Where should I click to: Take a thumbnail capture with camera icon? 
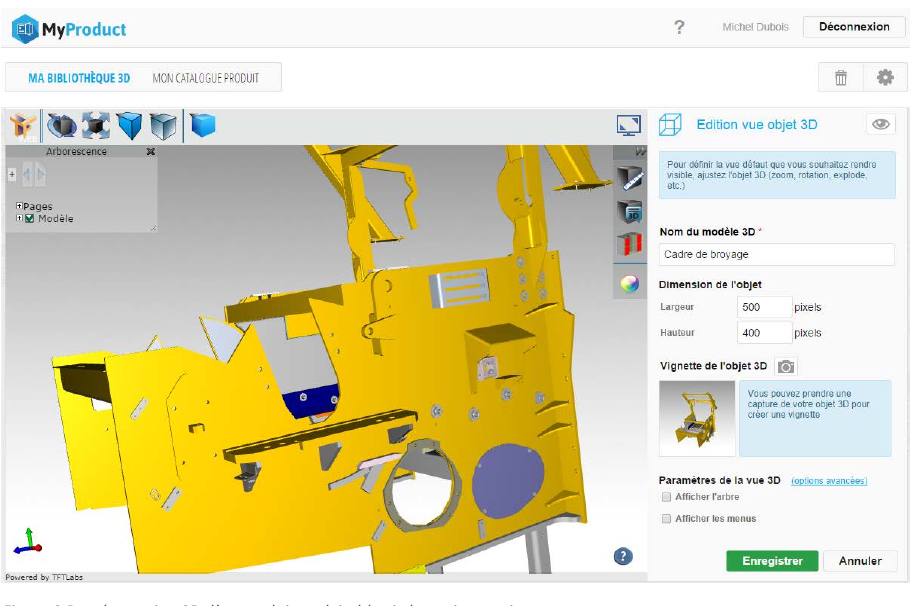(787, 366)
